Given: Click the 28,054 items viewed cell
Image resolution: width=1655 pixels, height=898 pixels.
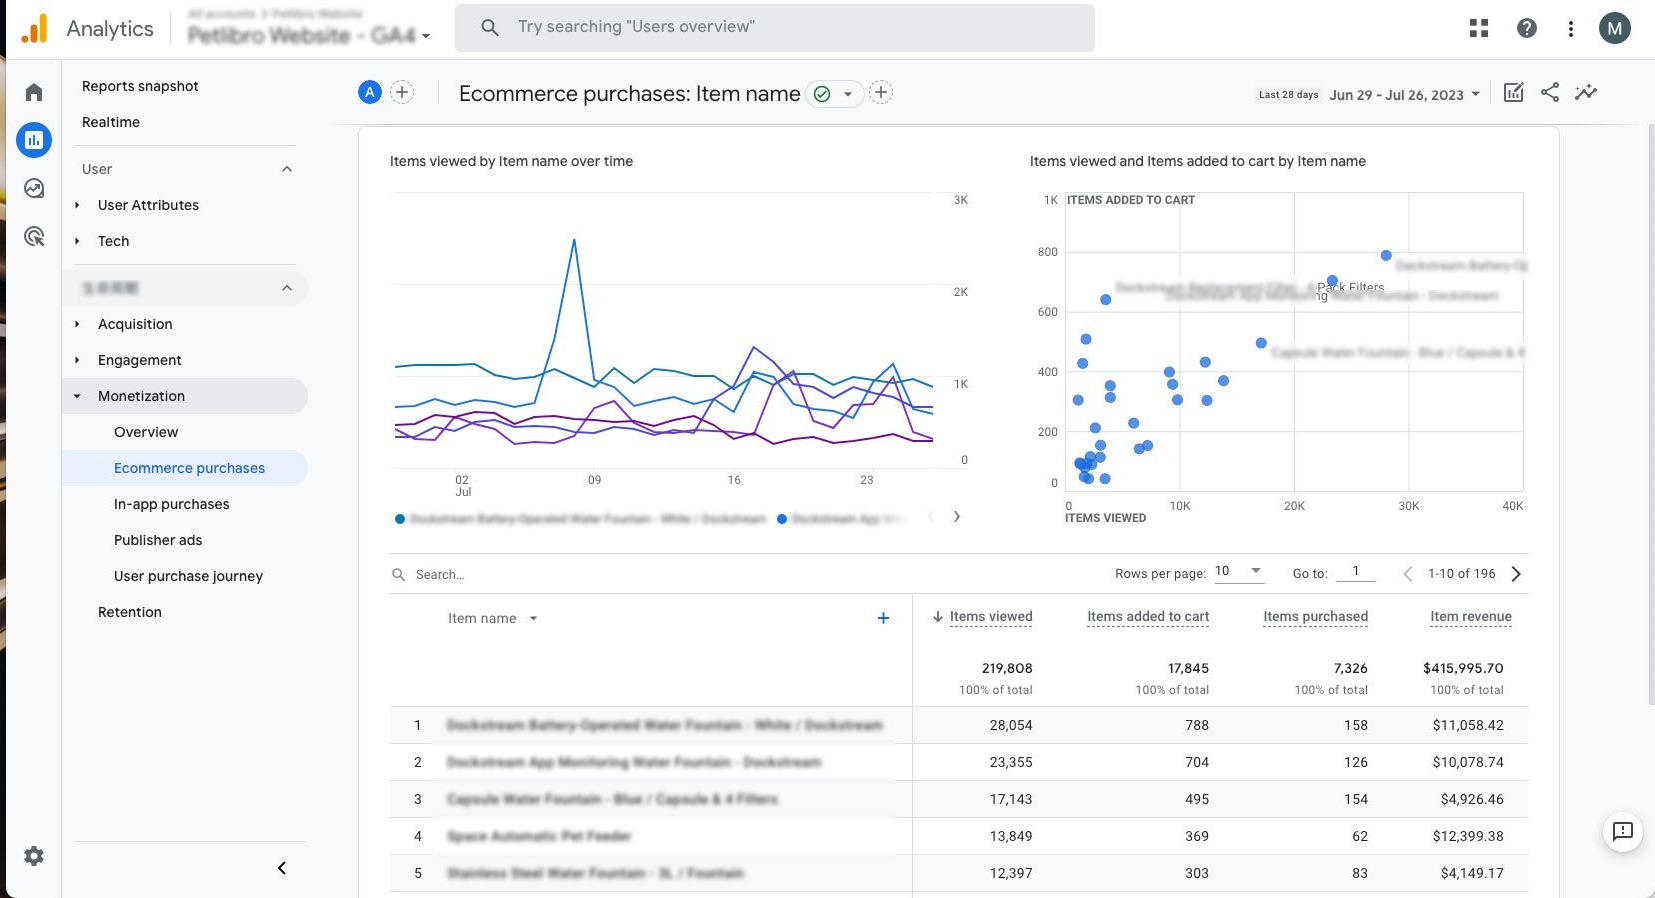Looking at the screenshot, I should pos(1011,725).
